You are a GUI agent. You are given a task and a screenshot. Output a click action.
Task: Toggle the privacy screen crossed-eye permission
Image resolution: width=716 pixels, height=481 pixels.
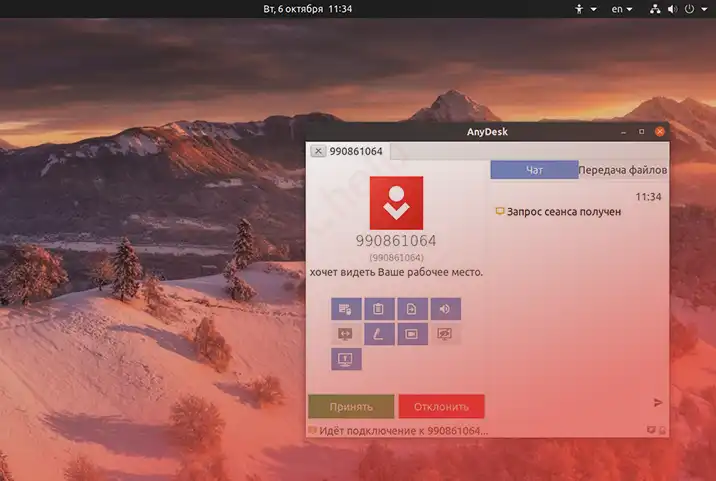(446, 334)
